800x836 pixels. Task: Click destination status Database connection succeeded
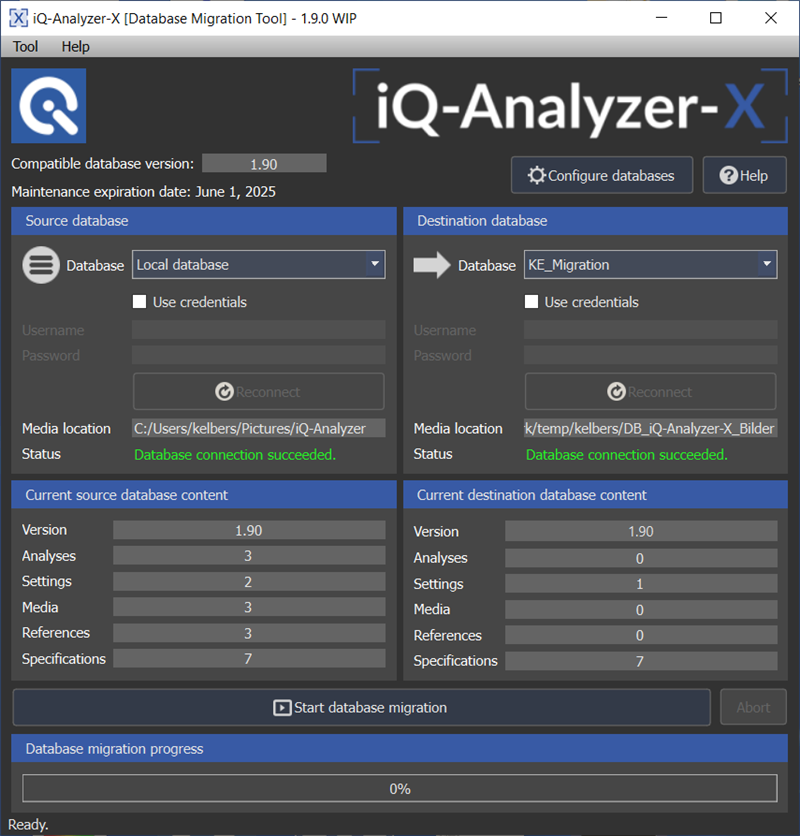pyautogui.click(x=627, y=455)
